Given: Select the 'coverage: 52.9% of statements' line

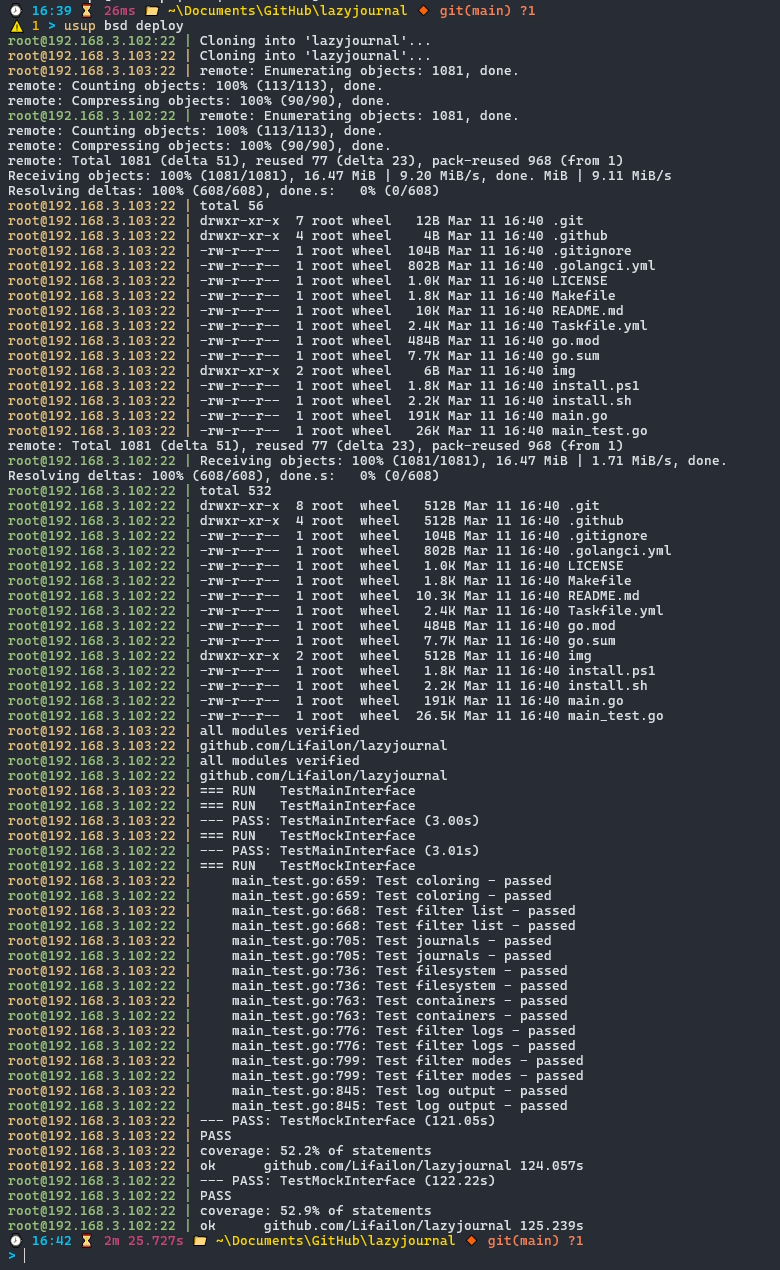Looking at the screenshot, I should (316, 1211).
